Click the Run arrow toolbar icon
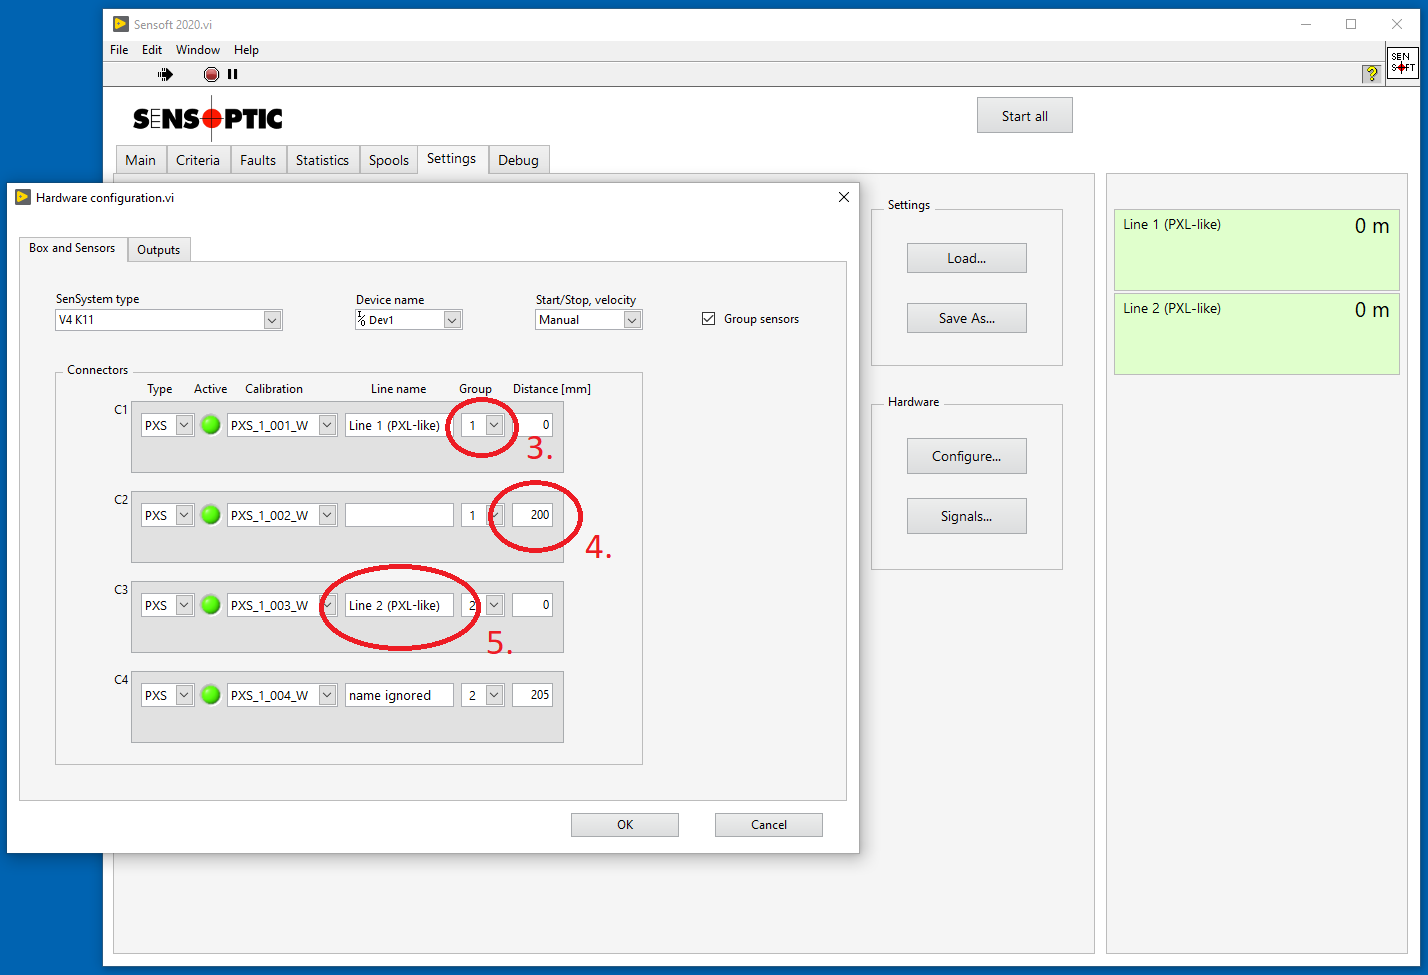This screenshot has height=975, width=1428. (x=166, y=74)
